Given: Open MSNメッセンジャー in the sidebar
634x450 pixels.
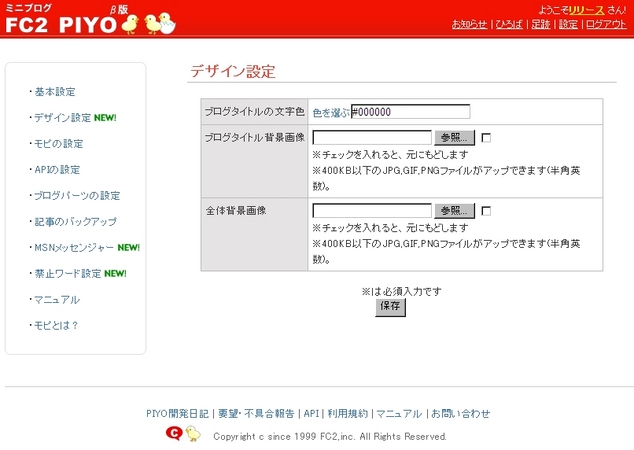Looking at the screenshot, I should [74, 247].
